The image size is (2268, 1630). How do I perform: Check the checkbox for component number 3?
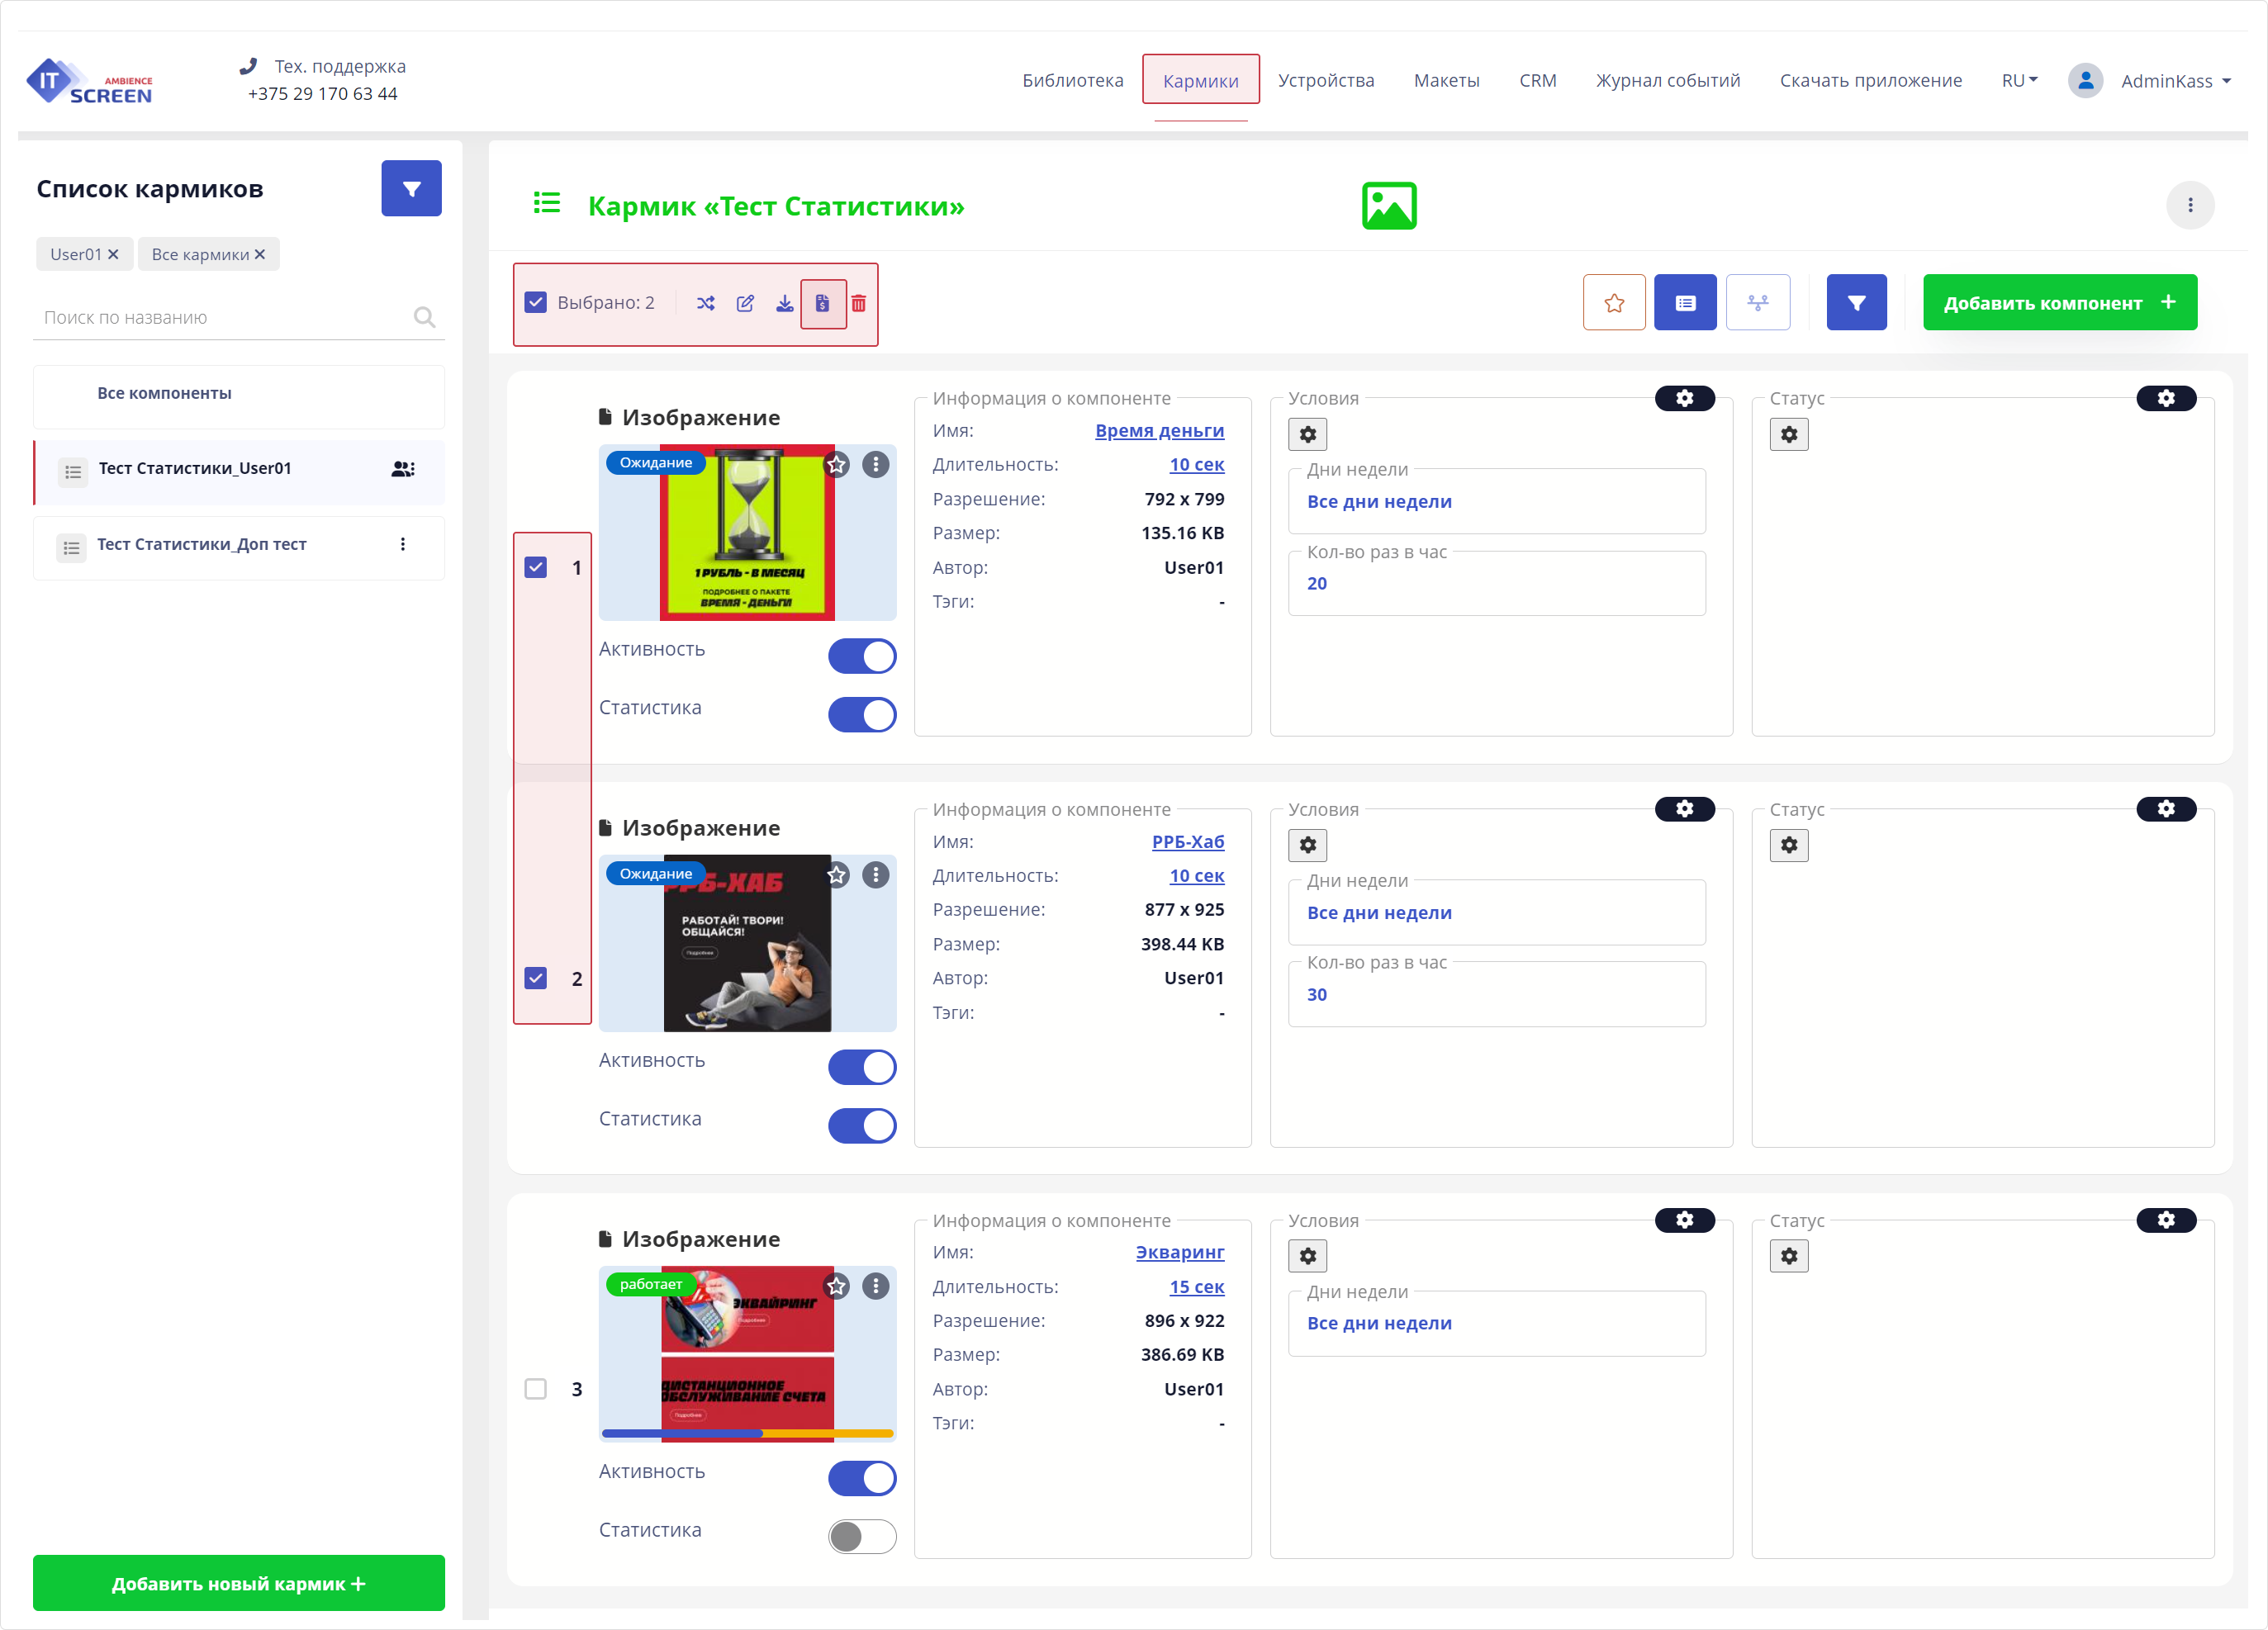click(535, 1388)
